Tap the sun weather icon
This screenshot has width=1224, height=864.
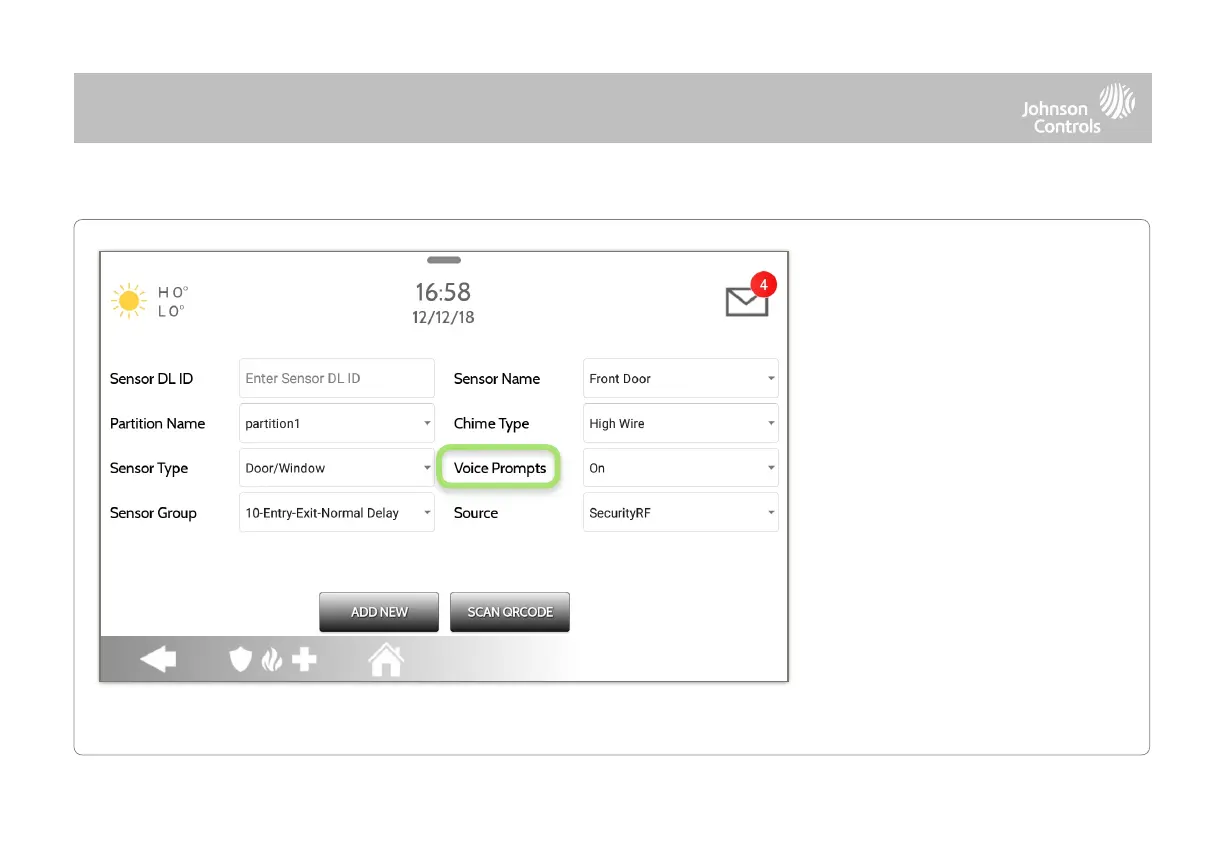129,301
